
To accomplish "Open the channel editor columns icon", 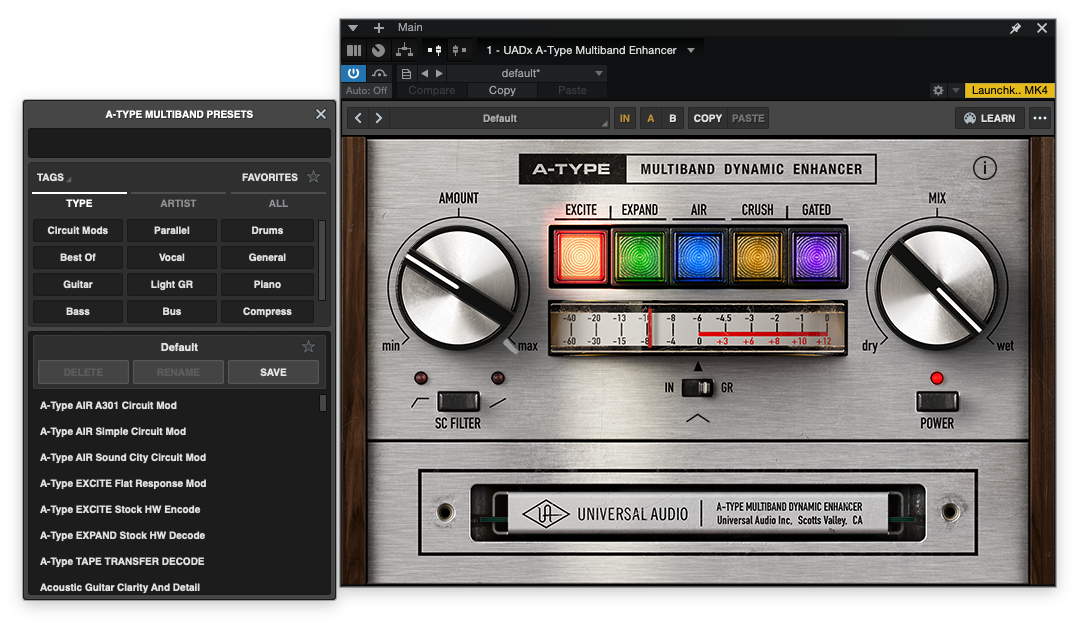I will [354, 50].
